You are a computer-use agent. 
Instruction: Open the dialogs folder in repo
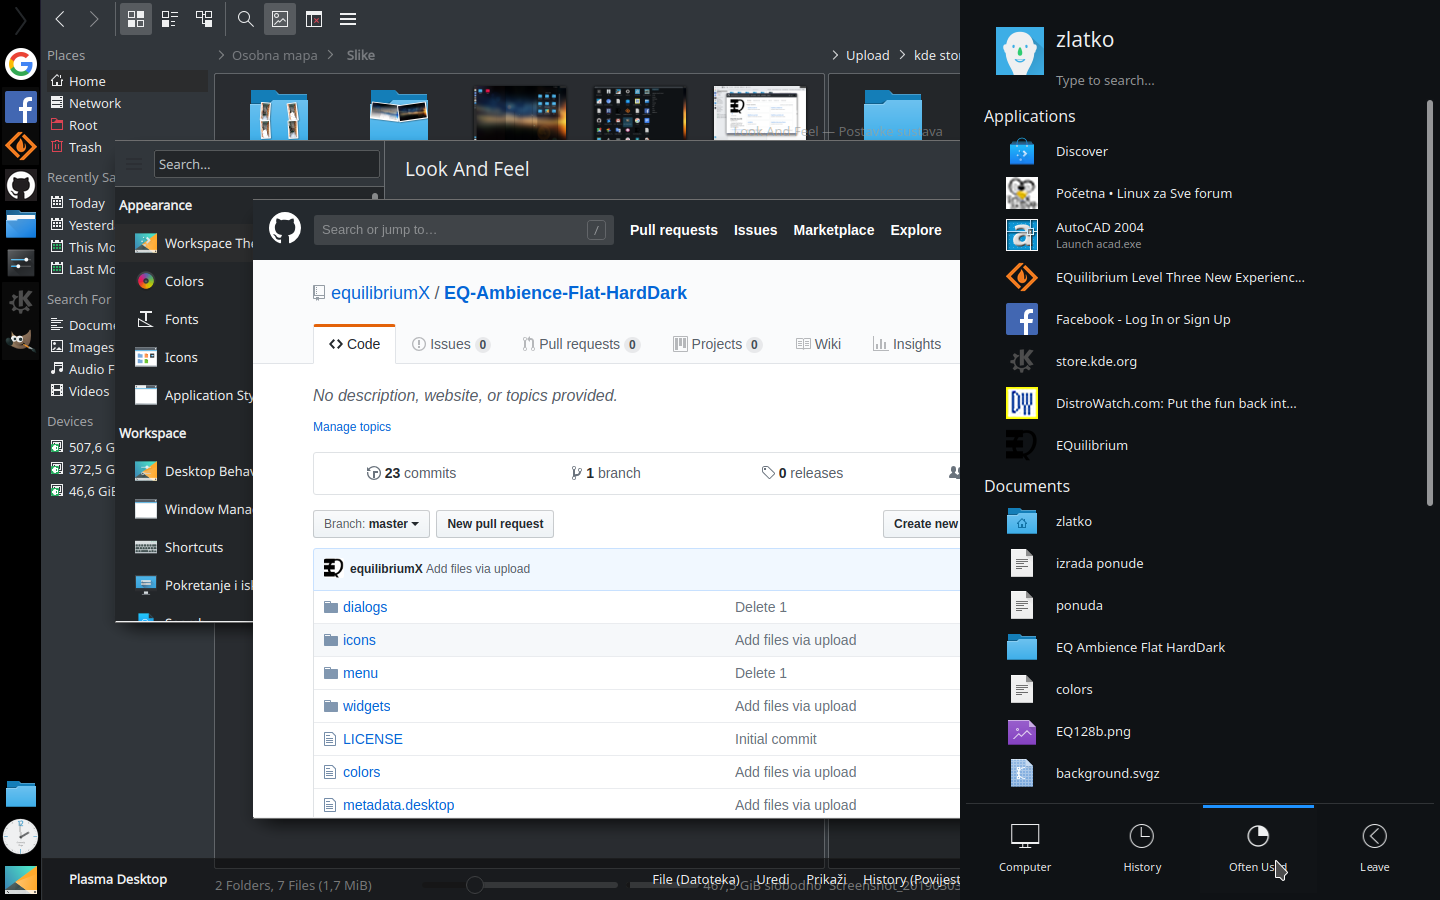(365, 607)
